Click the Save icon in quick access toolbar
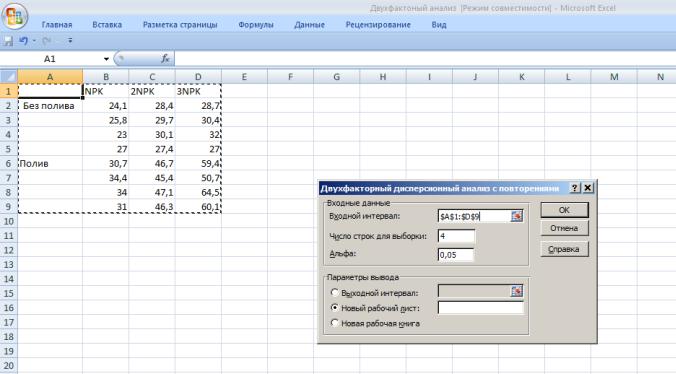The image size is (676, 374). 8,41
